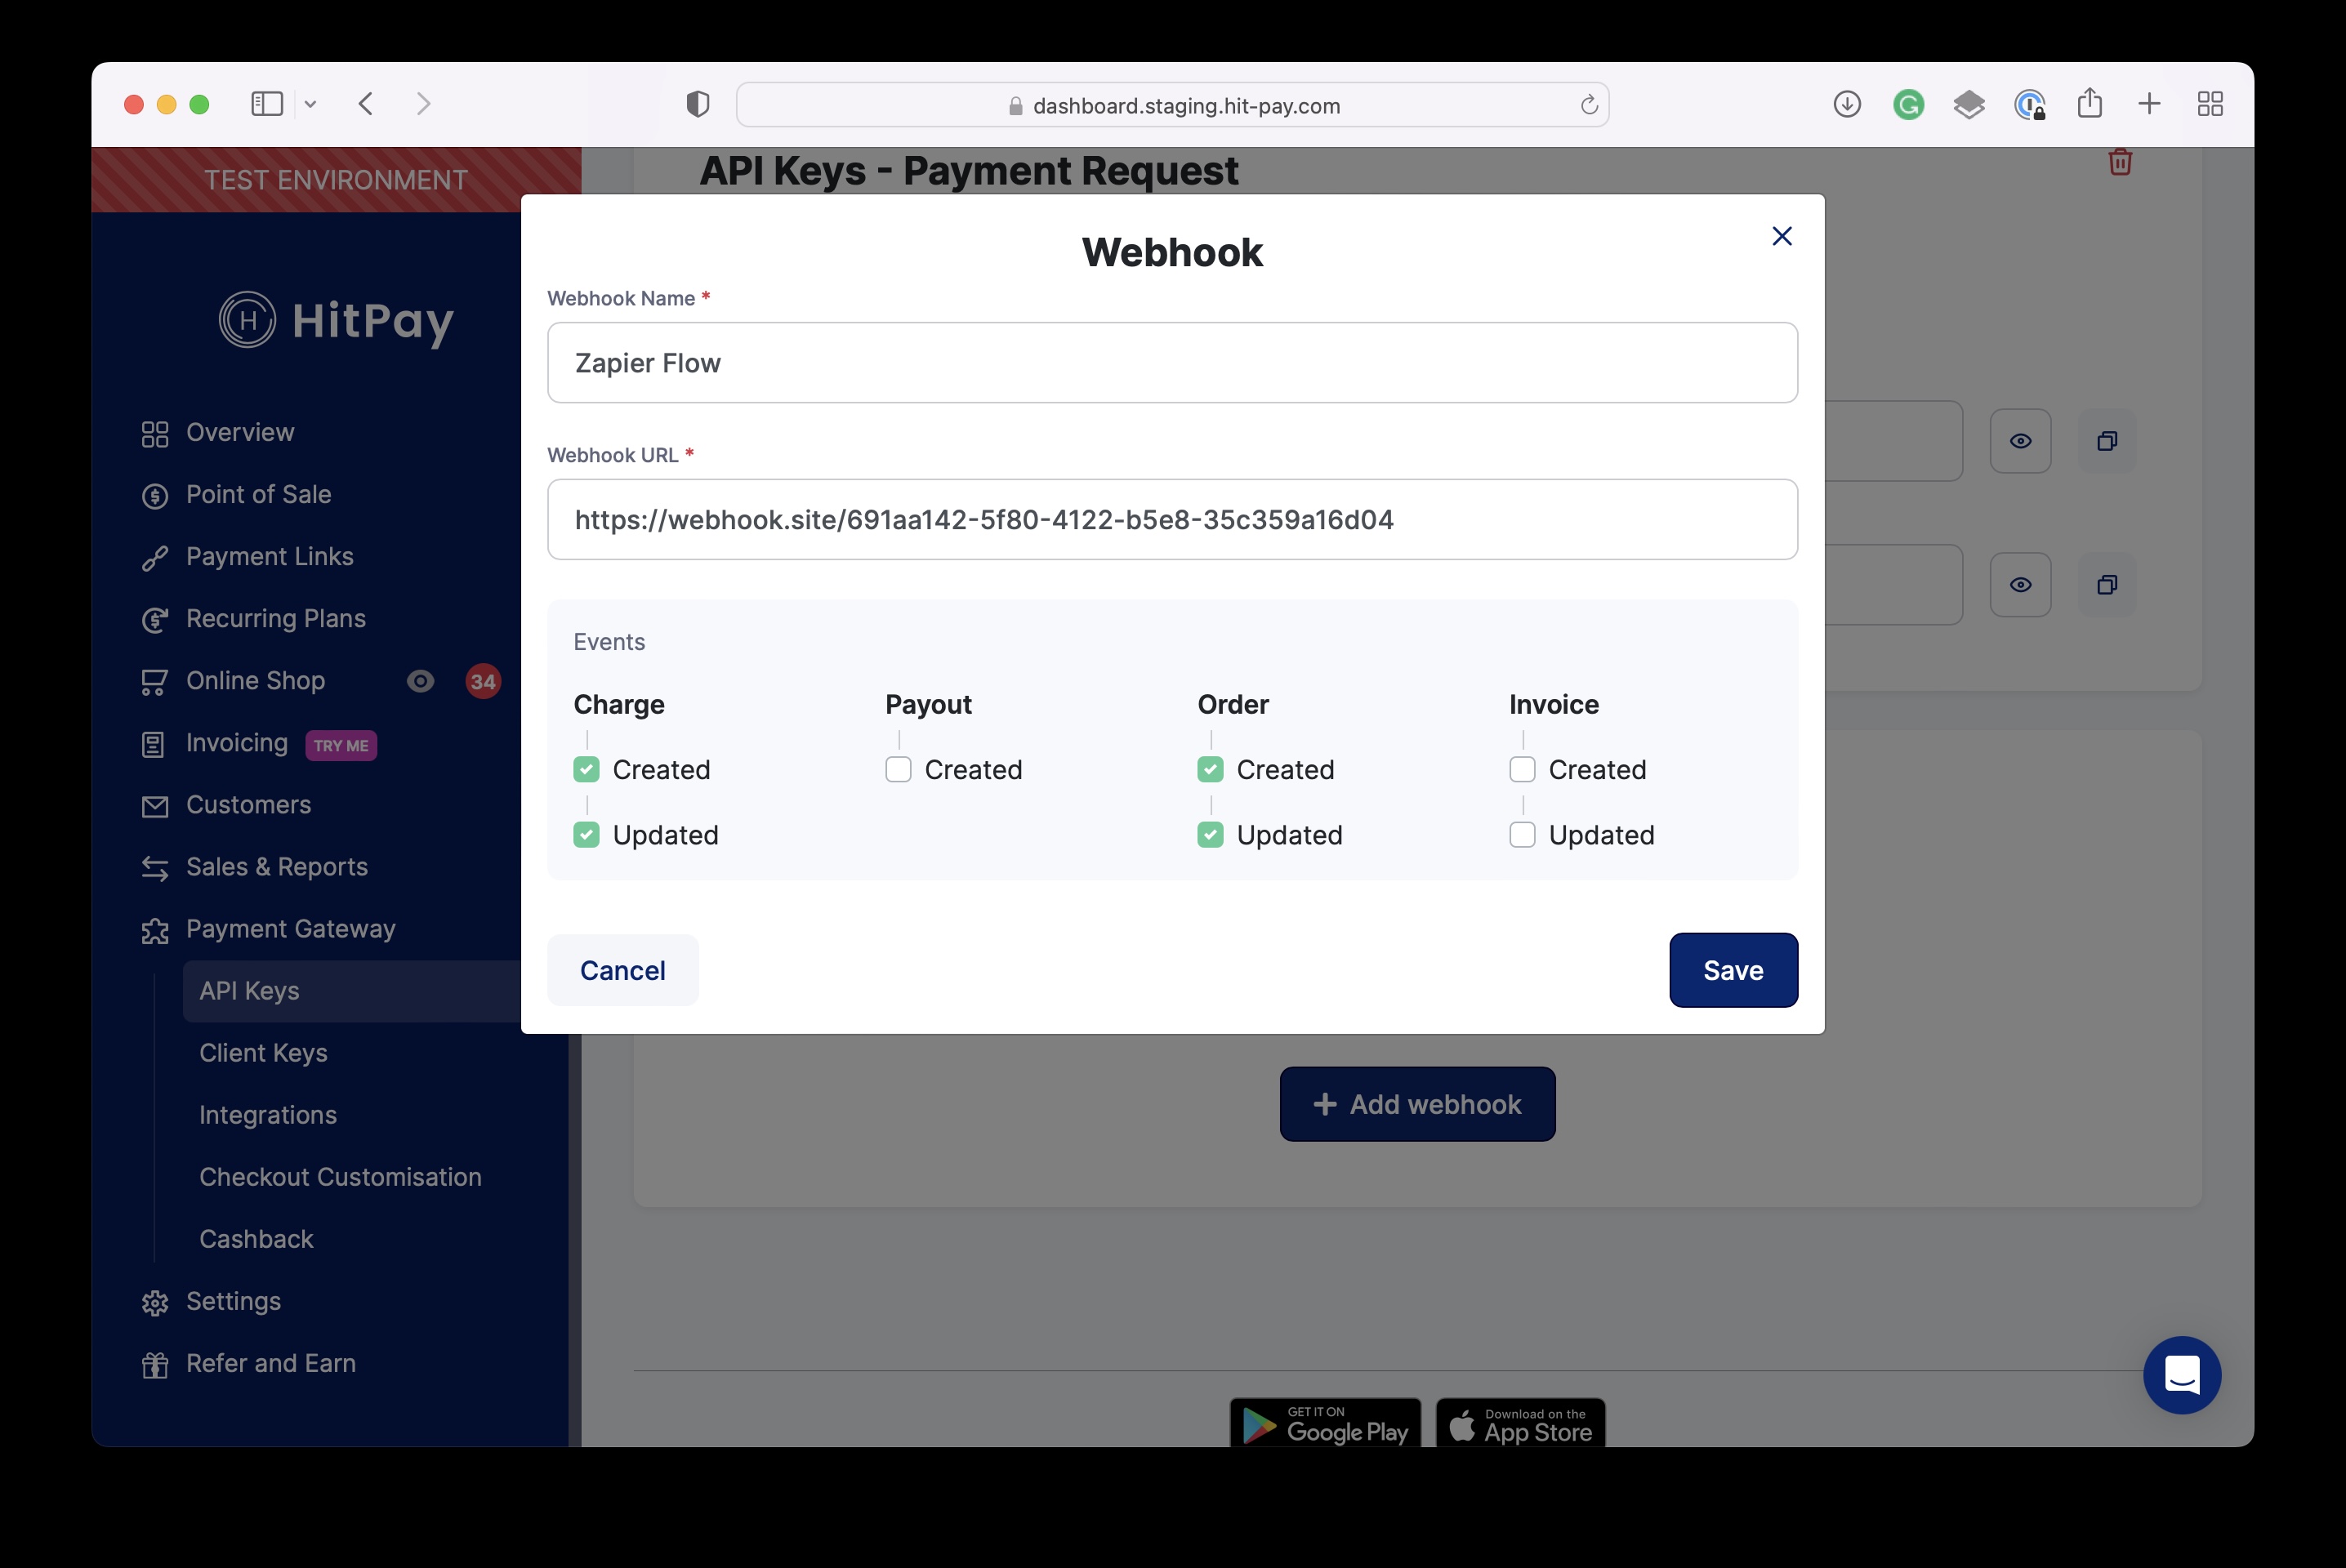Open Safari downloads icon
The image size is (2346, 1568).
click(x=1846, y=104)
